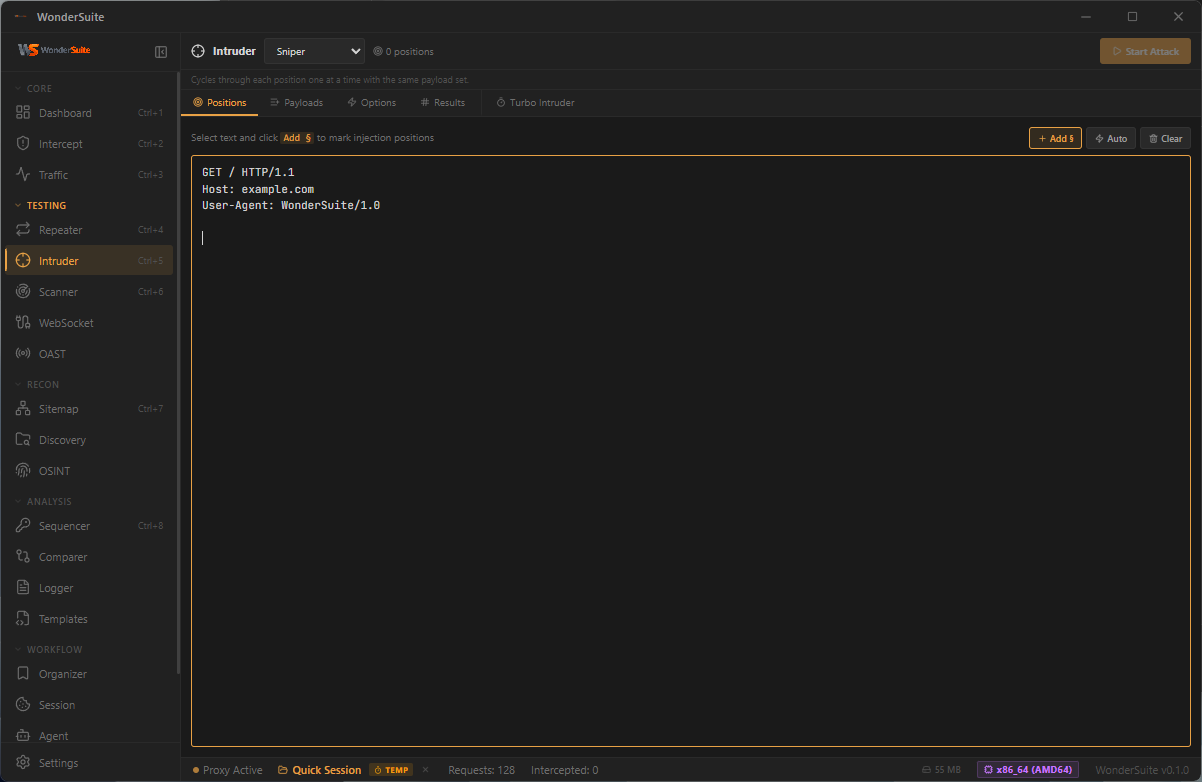Viewport: 1202px width, 782px height.
Task: Click the WebSocket icon
Action: [x=23, y=323]
